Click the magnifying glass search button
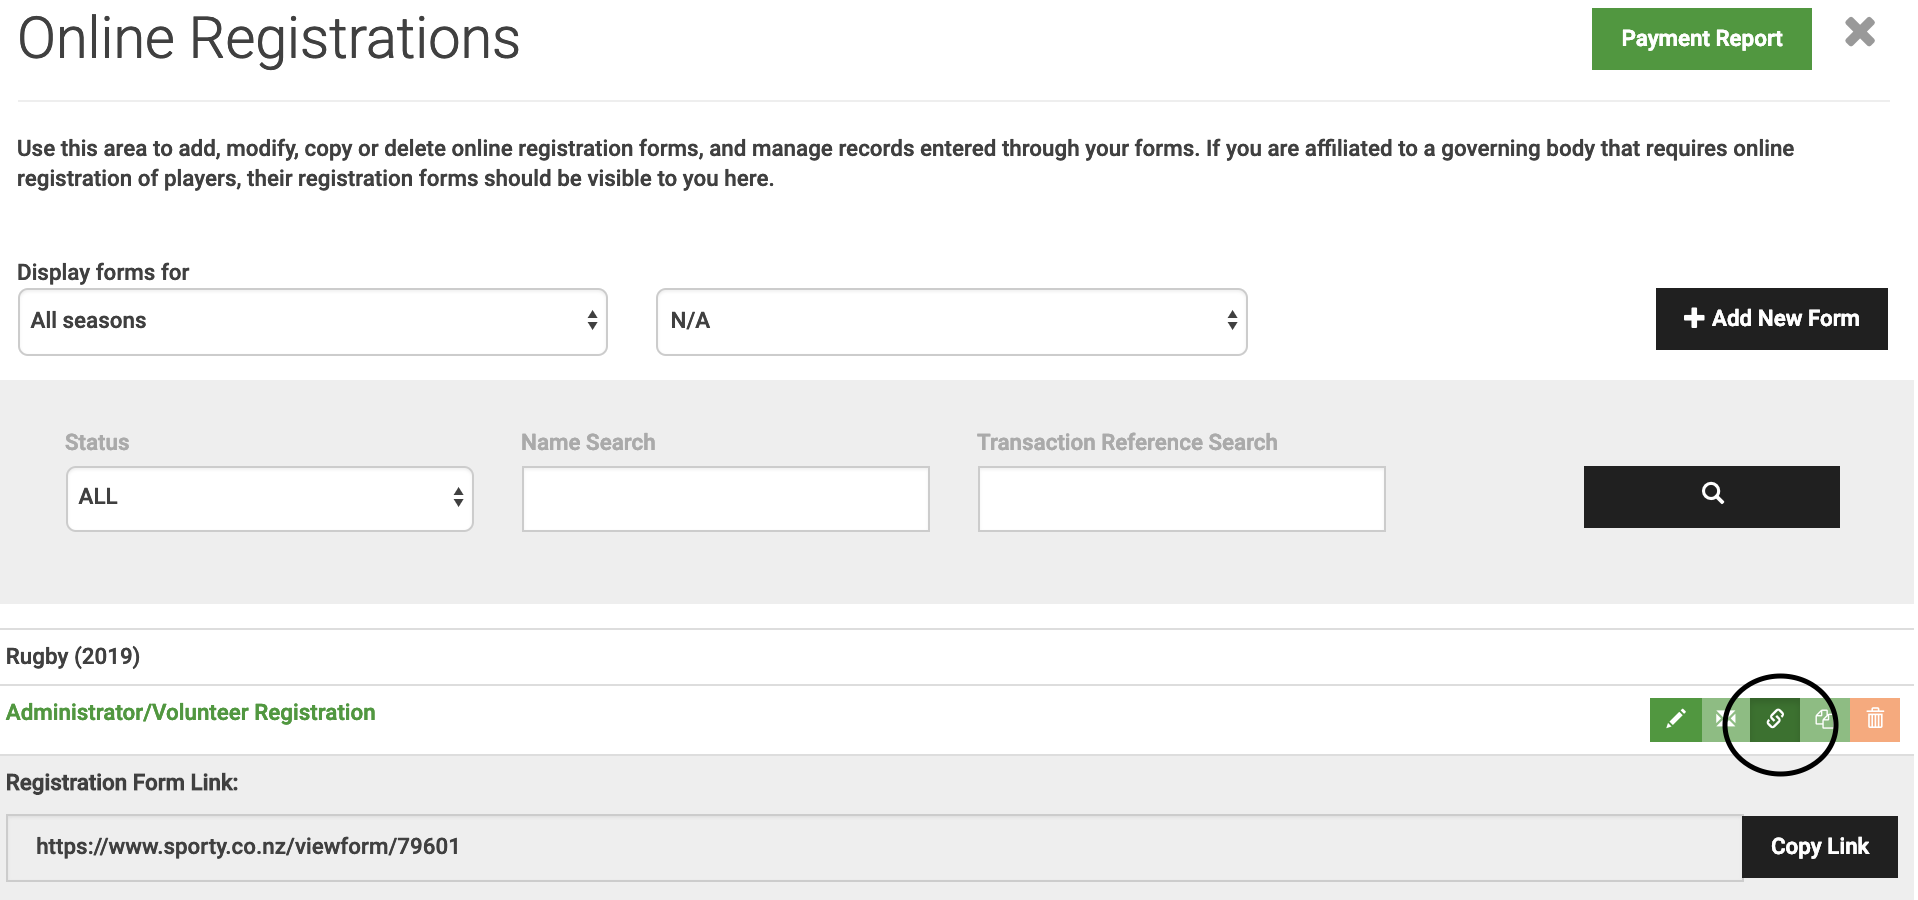Viewport: 1918px width, 900px height. [1711, 496]
